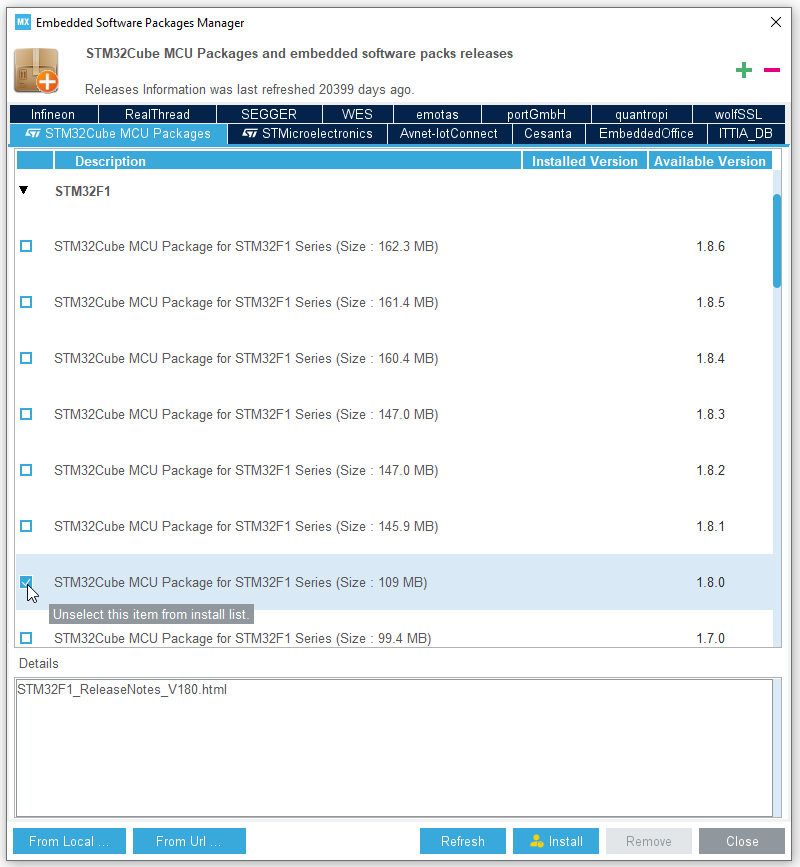Open the wolfSSL tab
This screenshot has height=867, width=800.
739,114
